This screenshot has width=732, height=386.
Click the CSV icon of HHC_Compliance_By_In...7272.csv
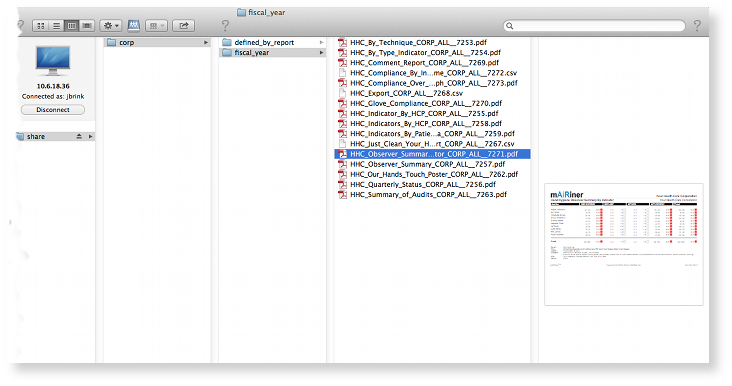pos(343,73)
